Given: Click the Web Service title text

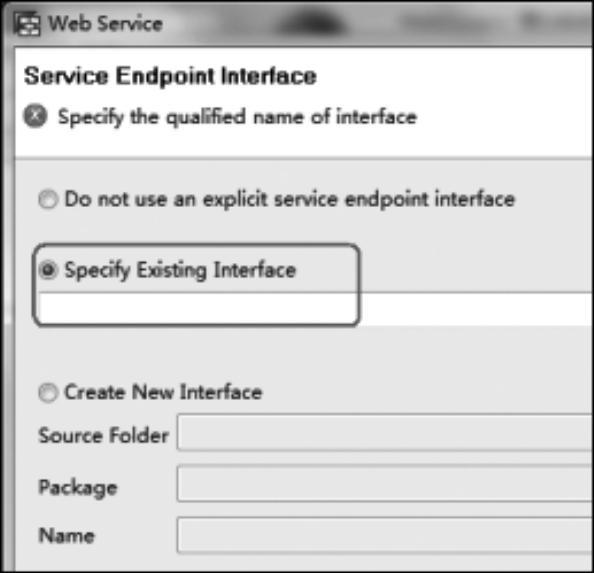Looking at the screenshot, I should [x=106, y=23].
